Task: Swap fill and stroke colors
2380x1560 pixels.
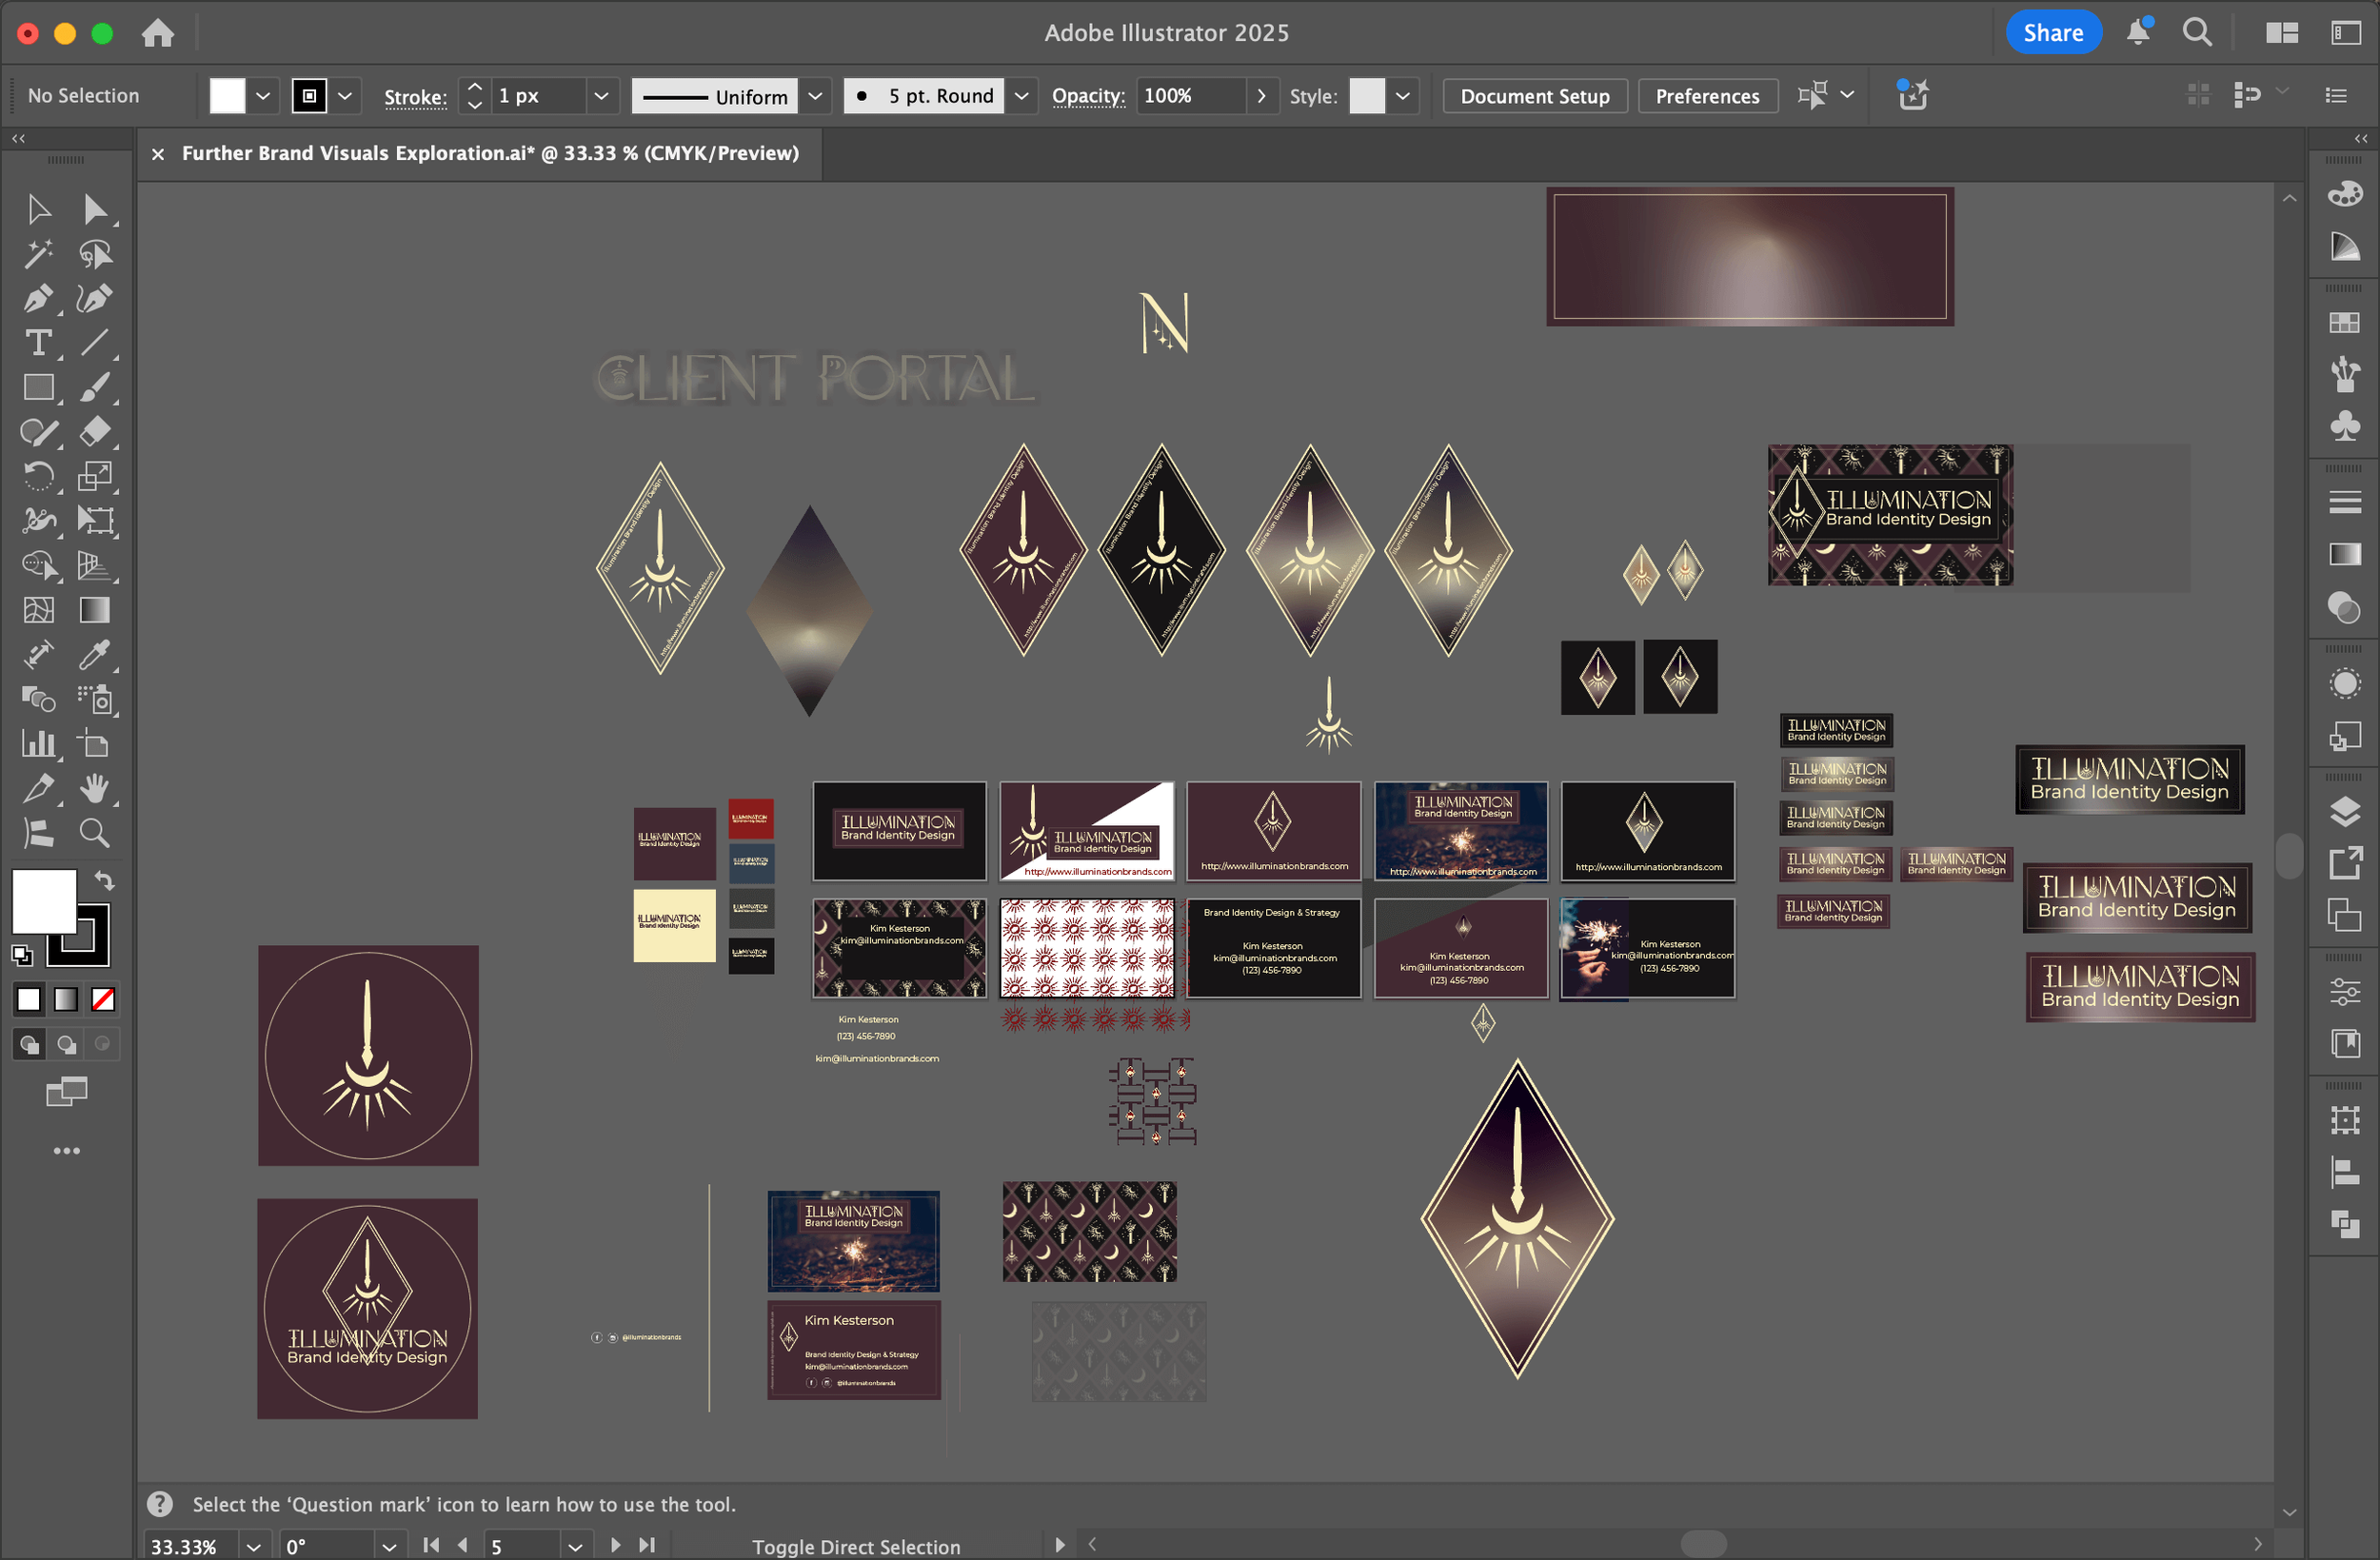Action: pyautogui.click(x=105, y=881)
